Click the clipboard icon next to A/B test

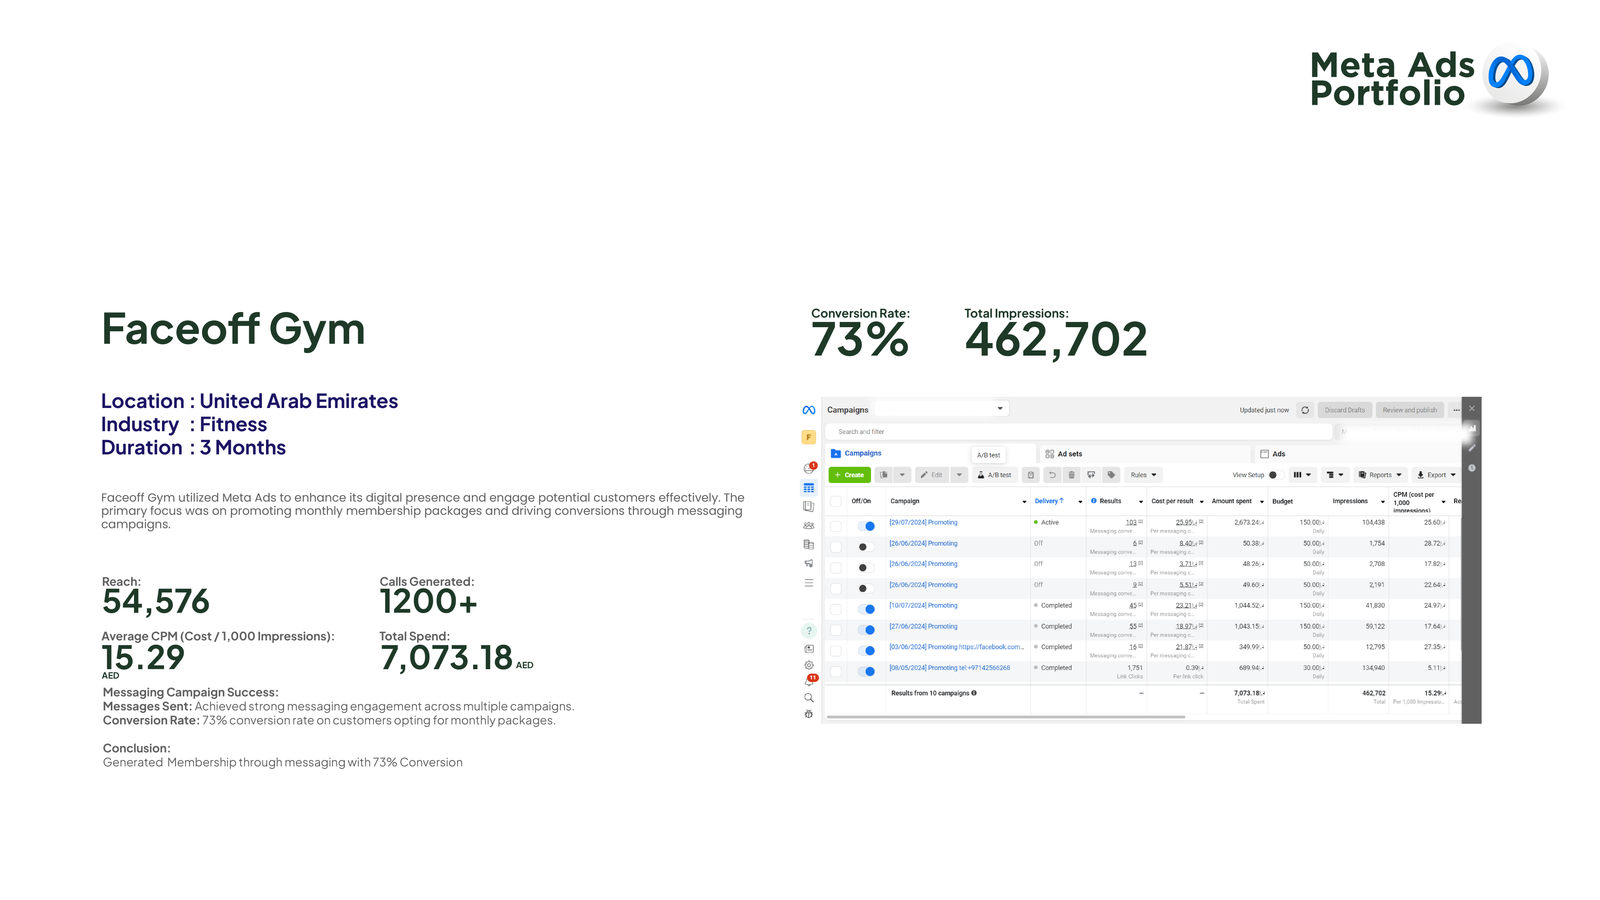(1031, 475)
